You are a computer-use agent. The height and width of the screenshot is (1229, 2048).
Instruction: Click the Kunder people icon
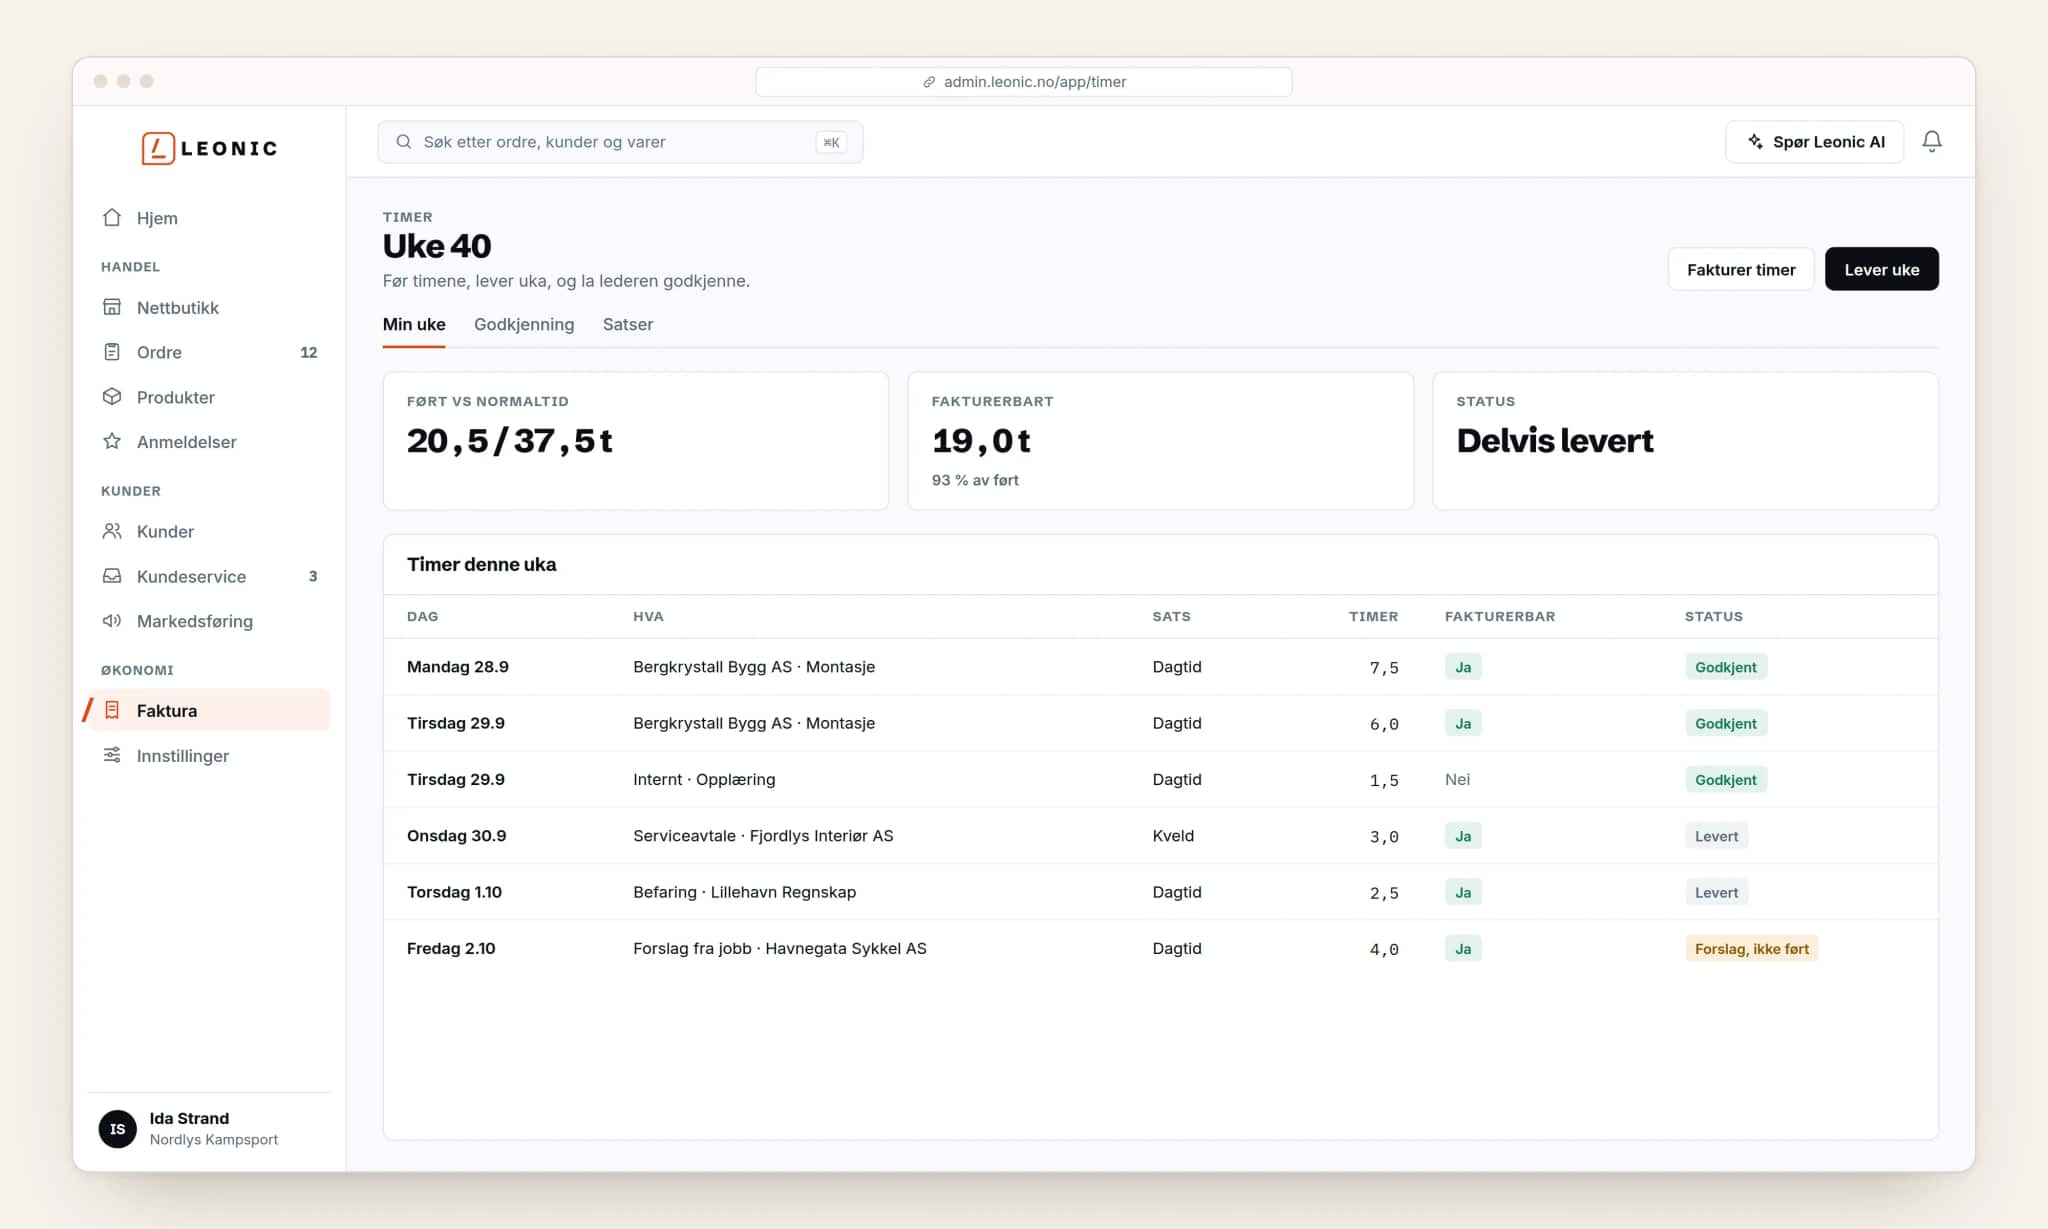point(112,531)
